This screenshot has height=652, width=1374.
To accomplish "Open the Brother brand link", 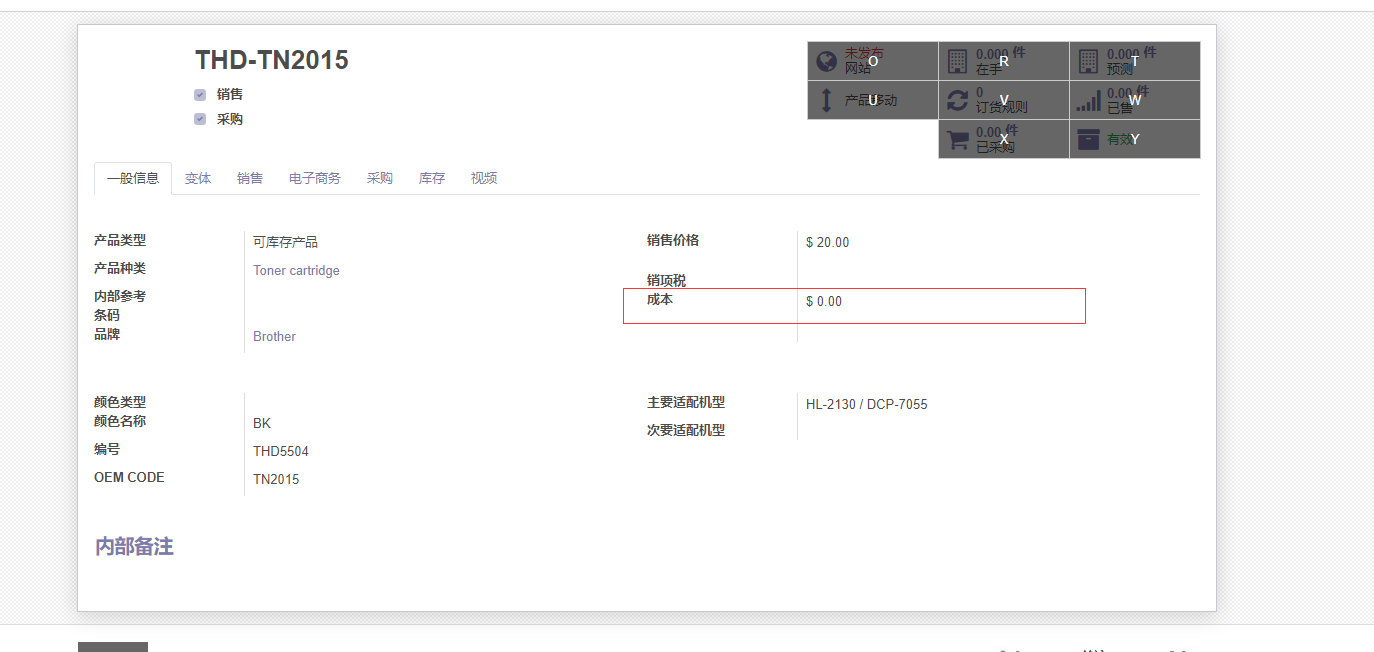I will pyautogui.click(x=274, y=337).
